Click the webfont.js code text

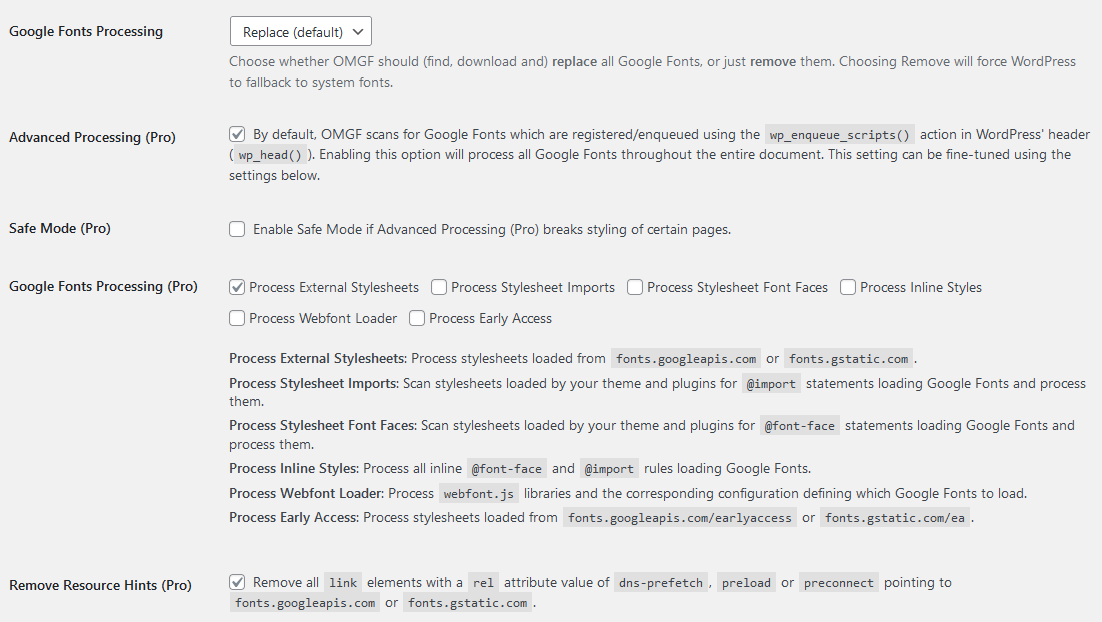click(479, 494)
